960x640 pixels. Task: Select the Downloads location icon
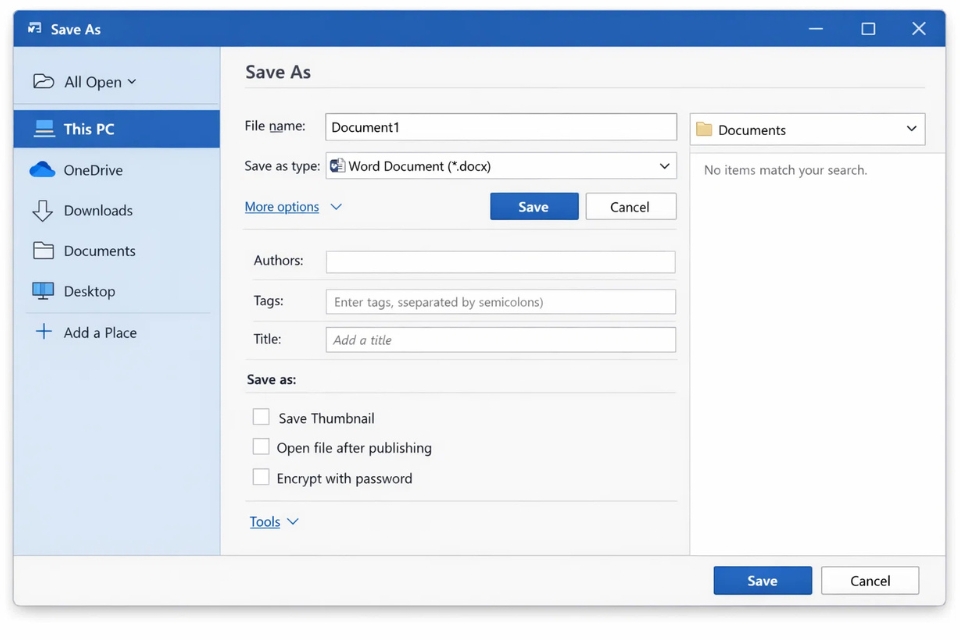coord(42,210)
